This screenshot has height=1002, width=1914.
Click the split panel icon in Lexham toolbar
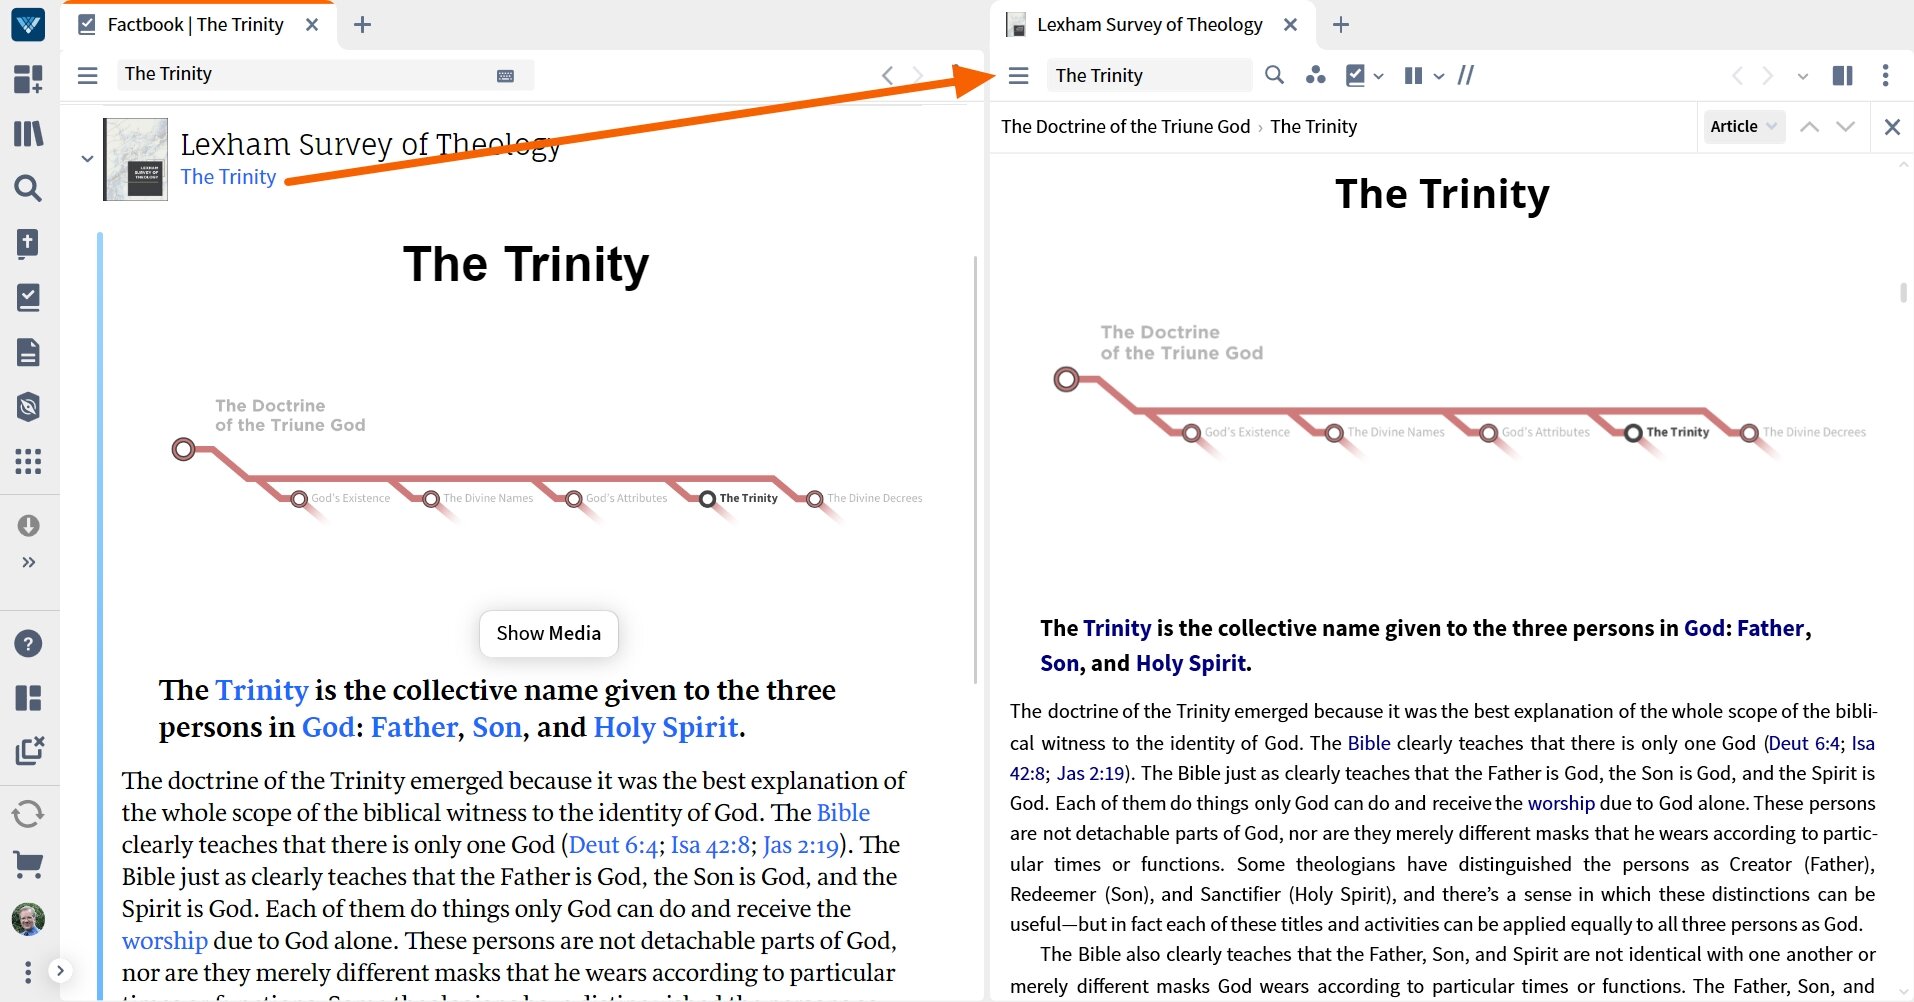pyautogui.click(x=1842, y=75)
